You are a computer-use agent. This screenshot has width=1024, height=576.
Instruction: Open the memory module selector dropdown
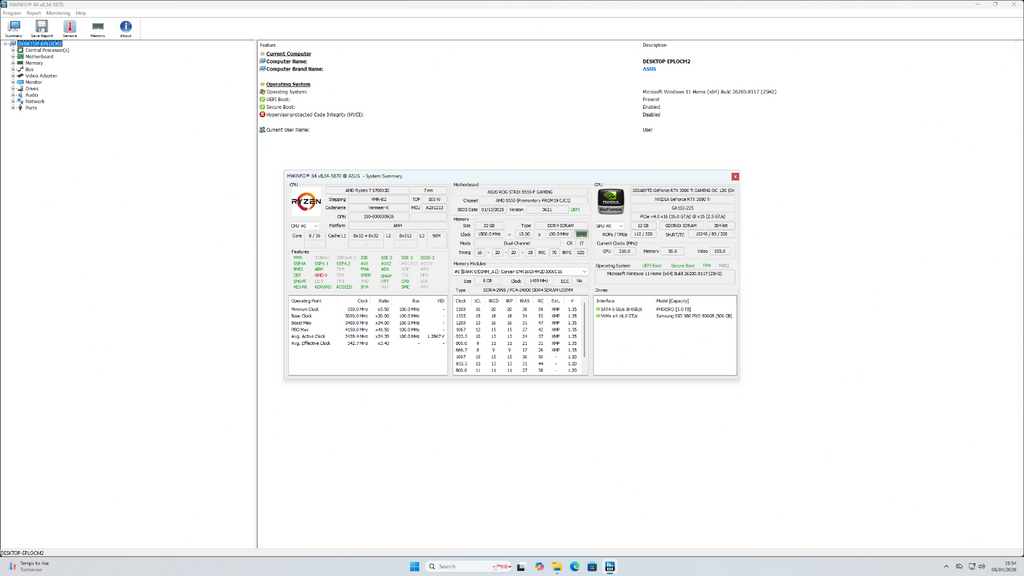tap(520, 272)
